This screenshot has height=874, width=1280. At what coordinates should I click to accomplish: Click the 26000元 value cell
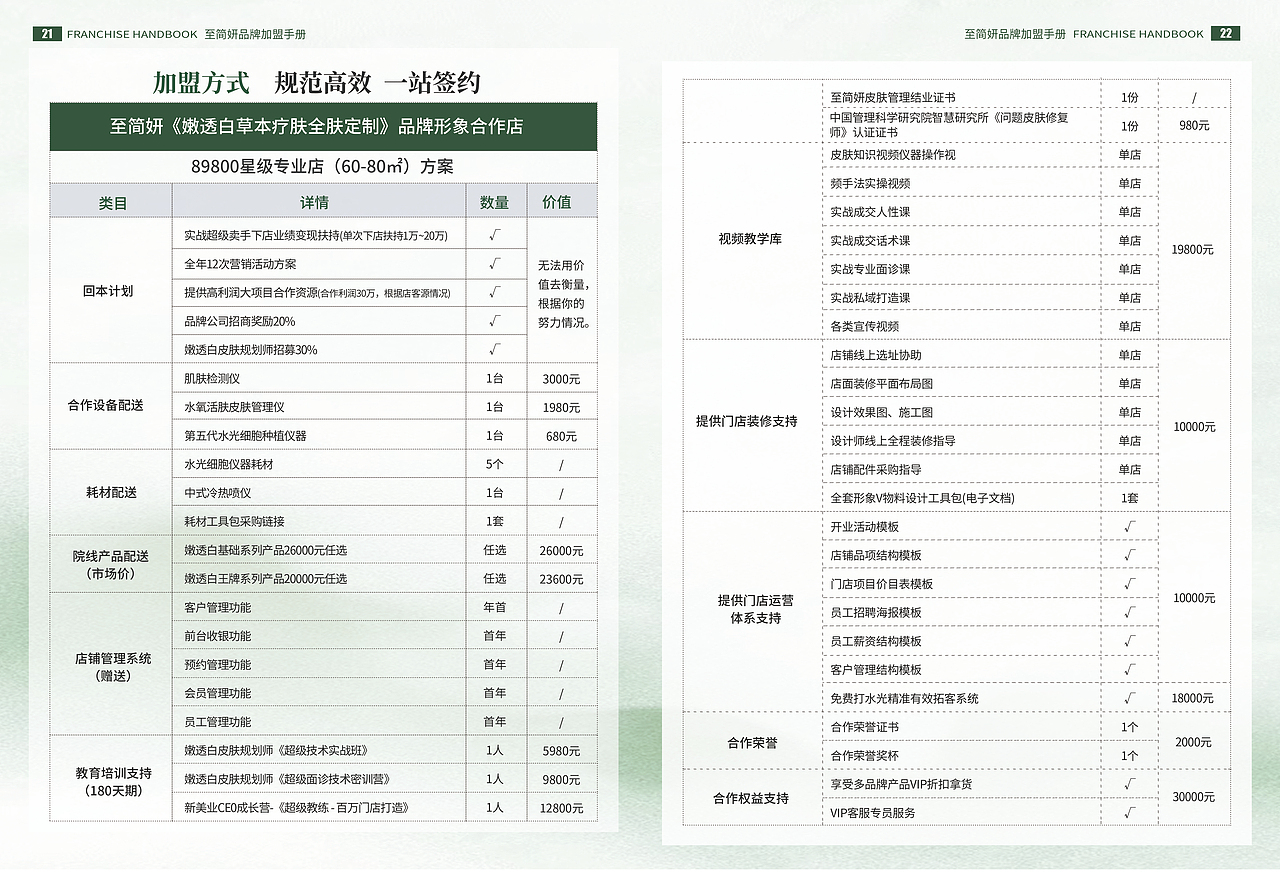pos(562,551)
